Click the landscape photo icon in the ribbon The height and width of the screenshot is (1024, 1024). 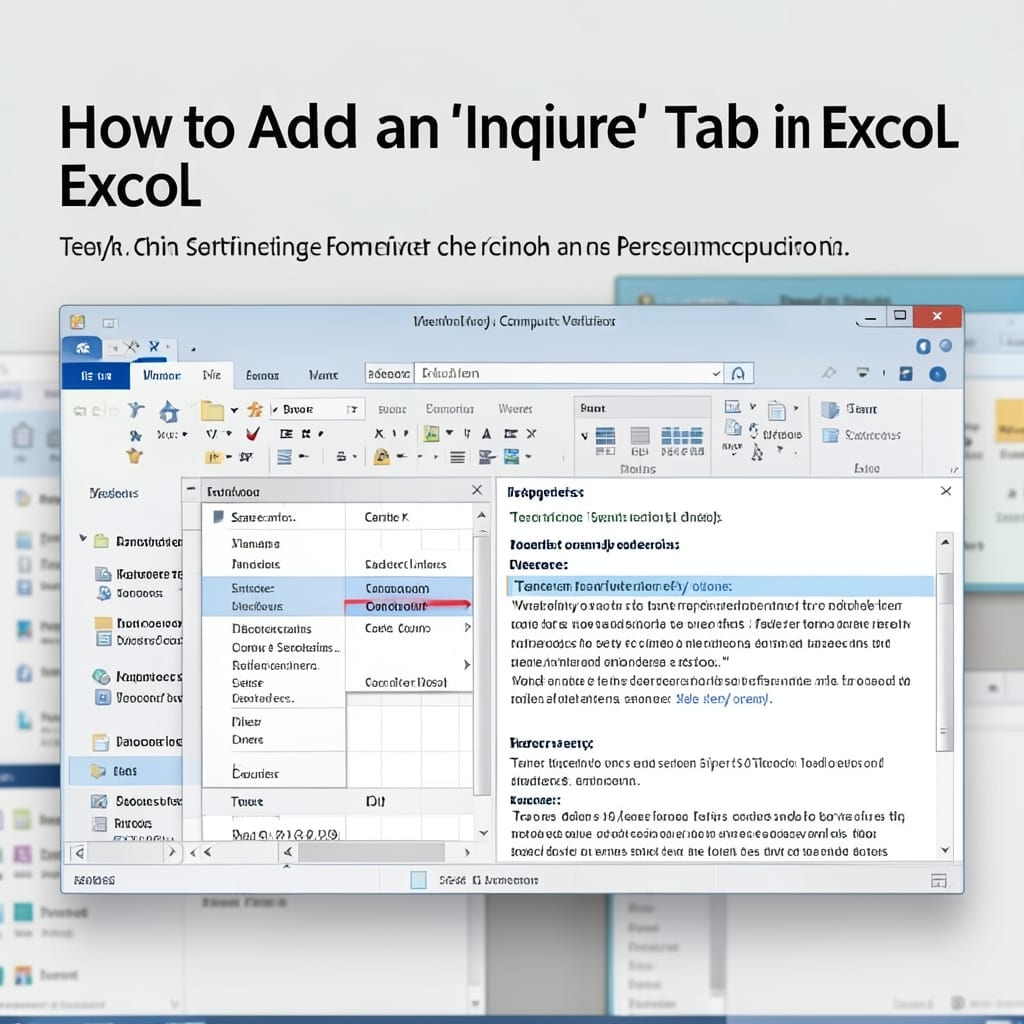pos(511,456)
